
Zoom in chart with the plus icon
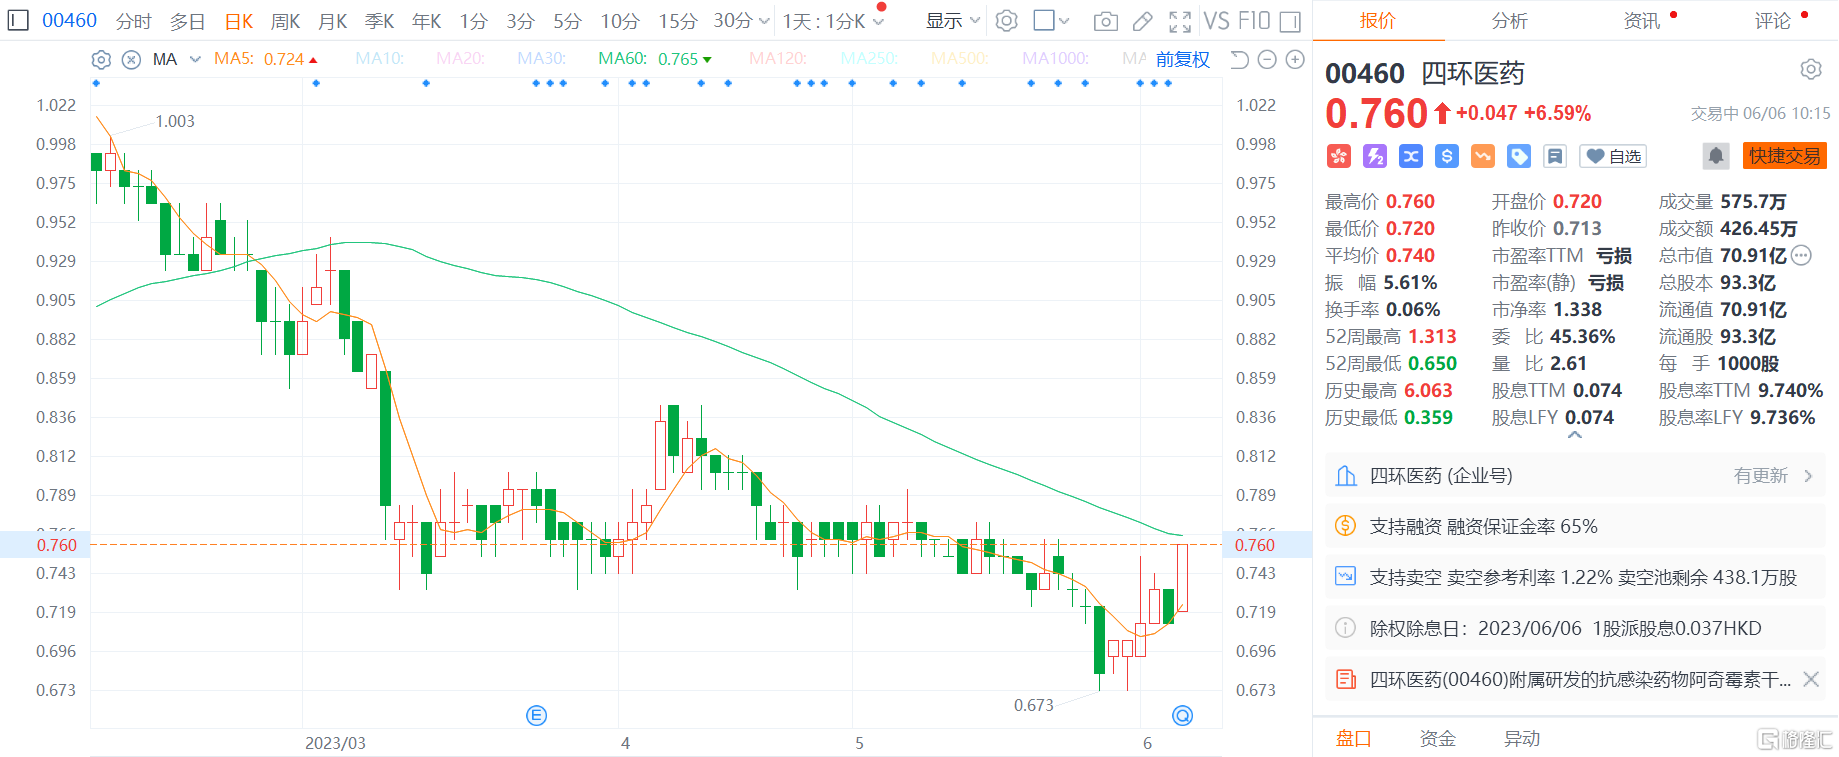click(x=1295, y=60)
